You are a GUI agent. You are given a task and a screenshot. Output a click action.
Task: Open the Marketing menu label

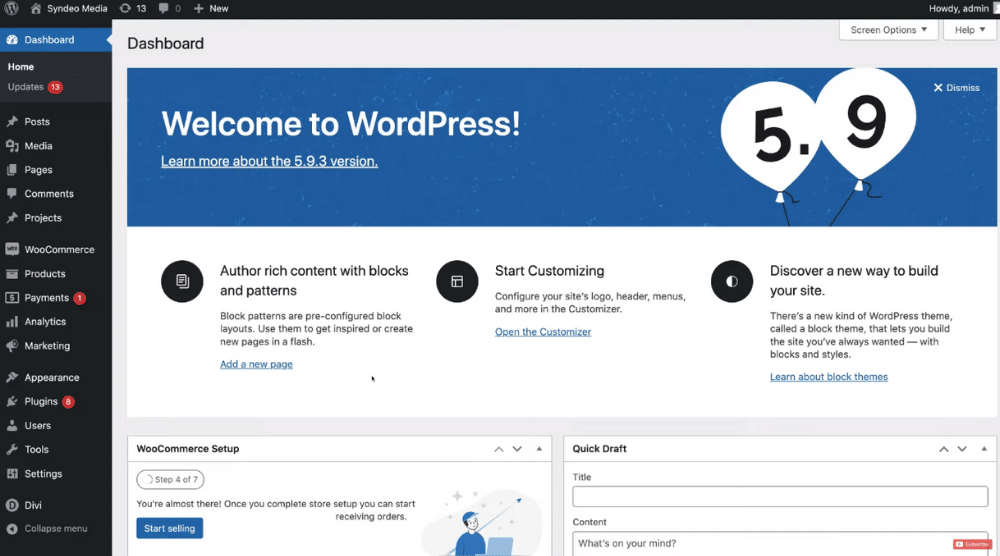tap(47, 346)
